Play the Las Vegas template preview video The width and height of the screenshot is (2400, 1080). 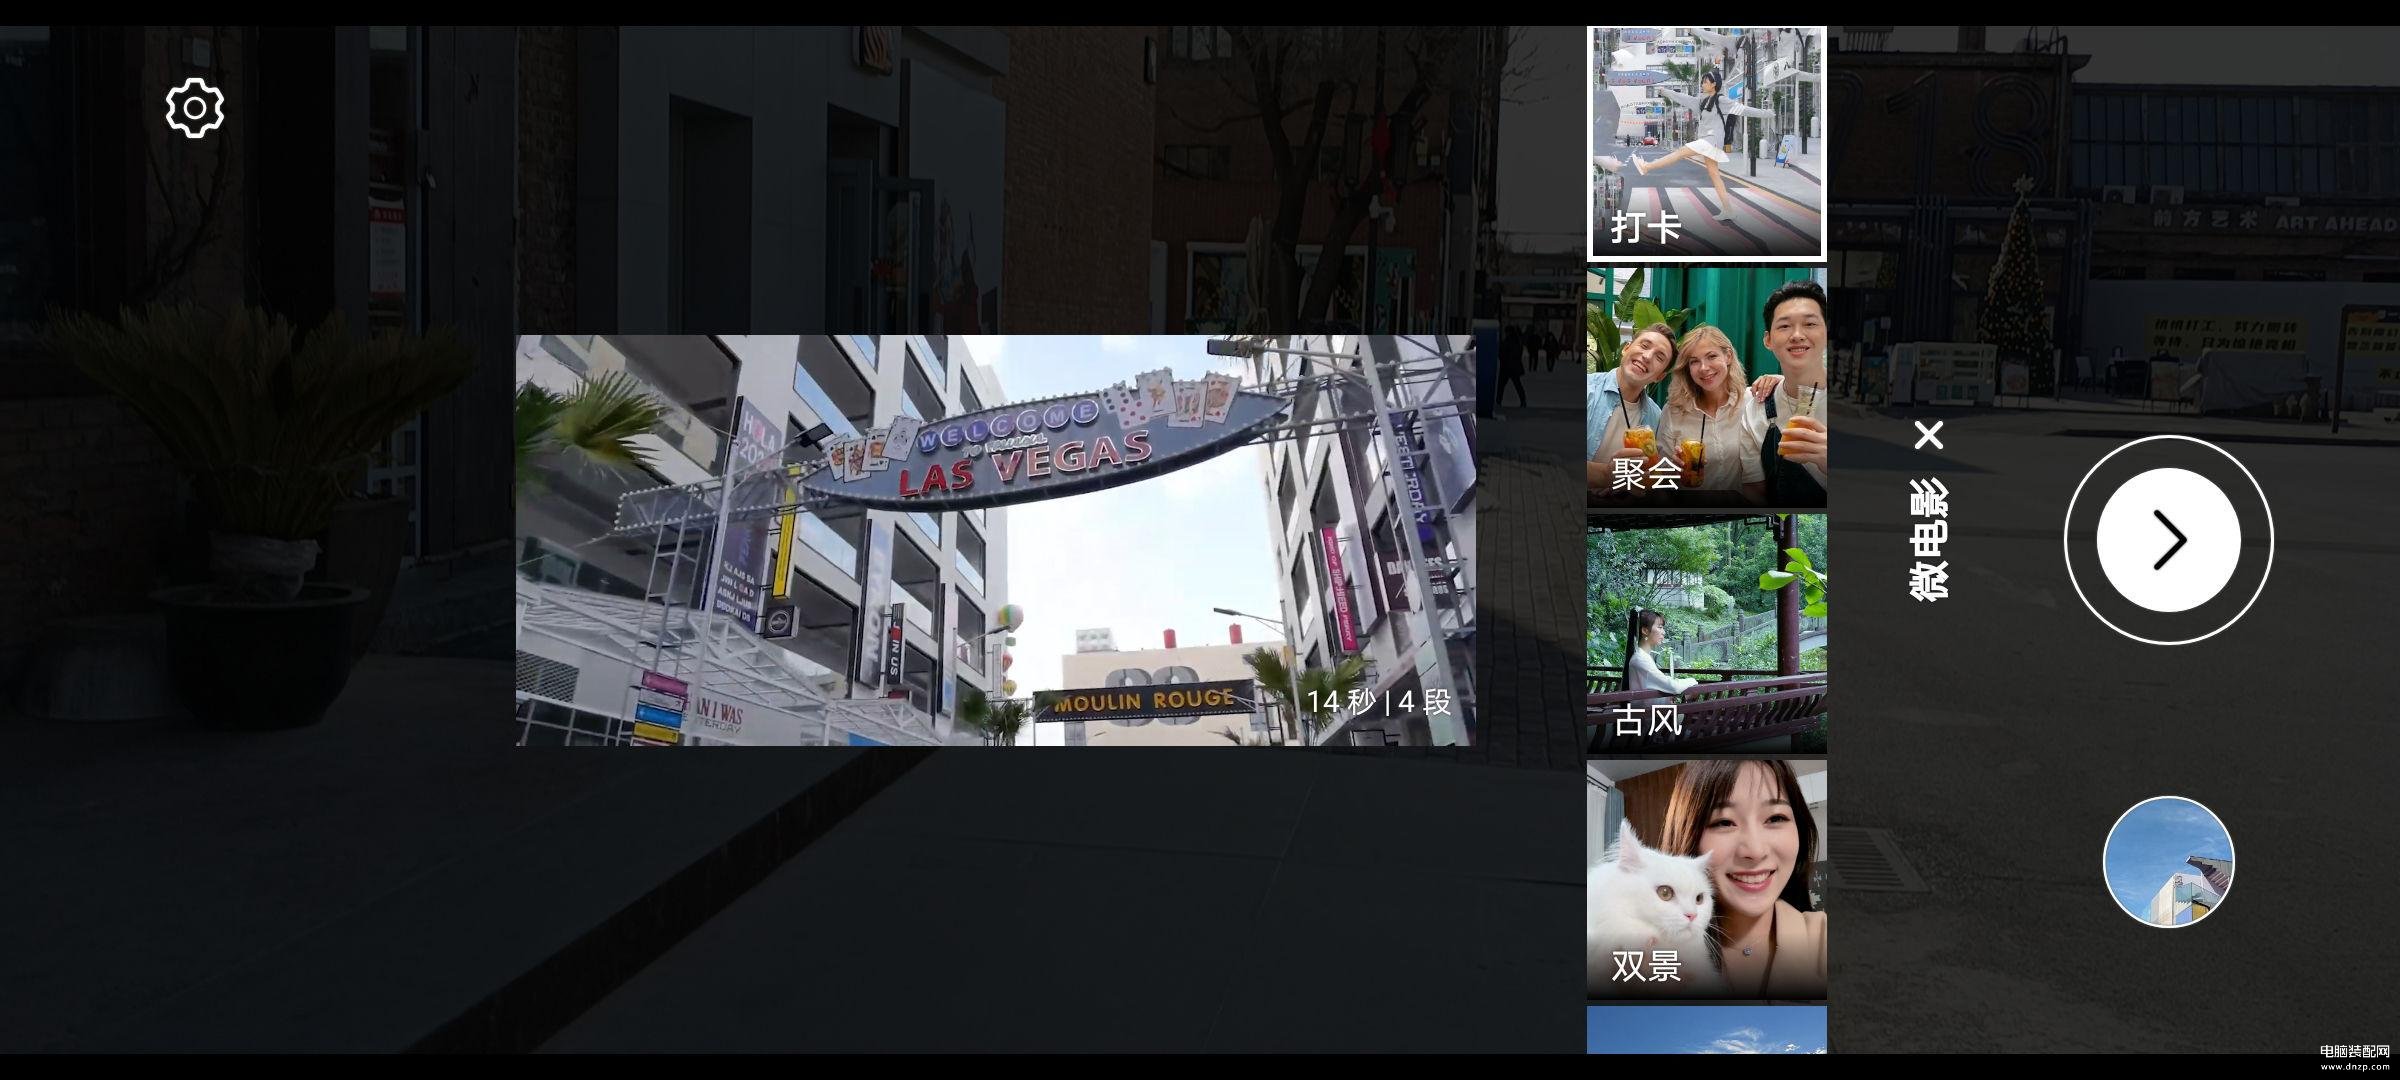pyautogui.click(x=995, y=540)
